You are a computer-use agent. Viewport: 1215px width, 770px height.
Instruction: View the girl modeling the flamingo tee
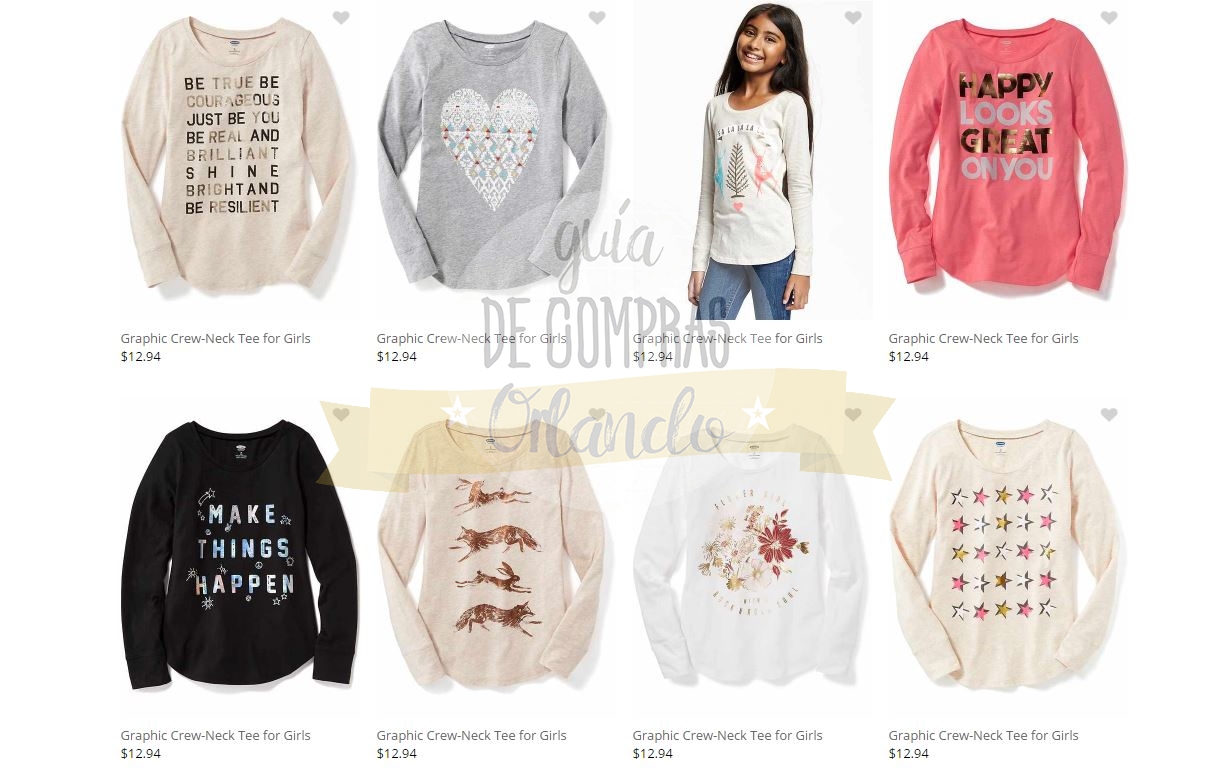pyautogui.click(x=752, y=160)
